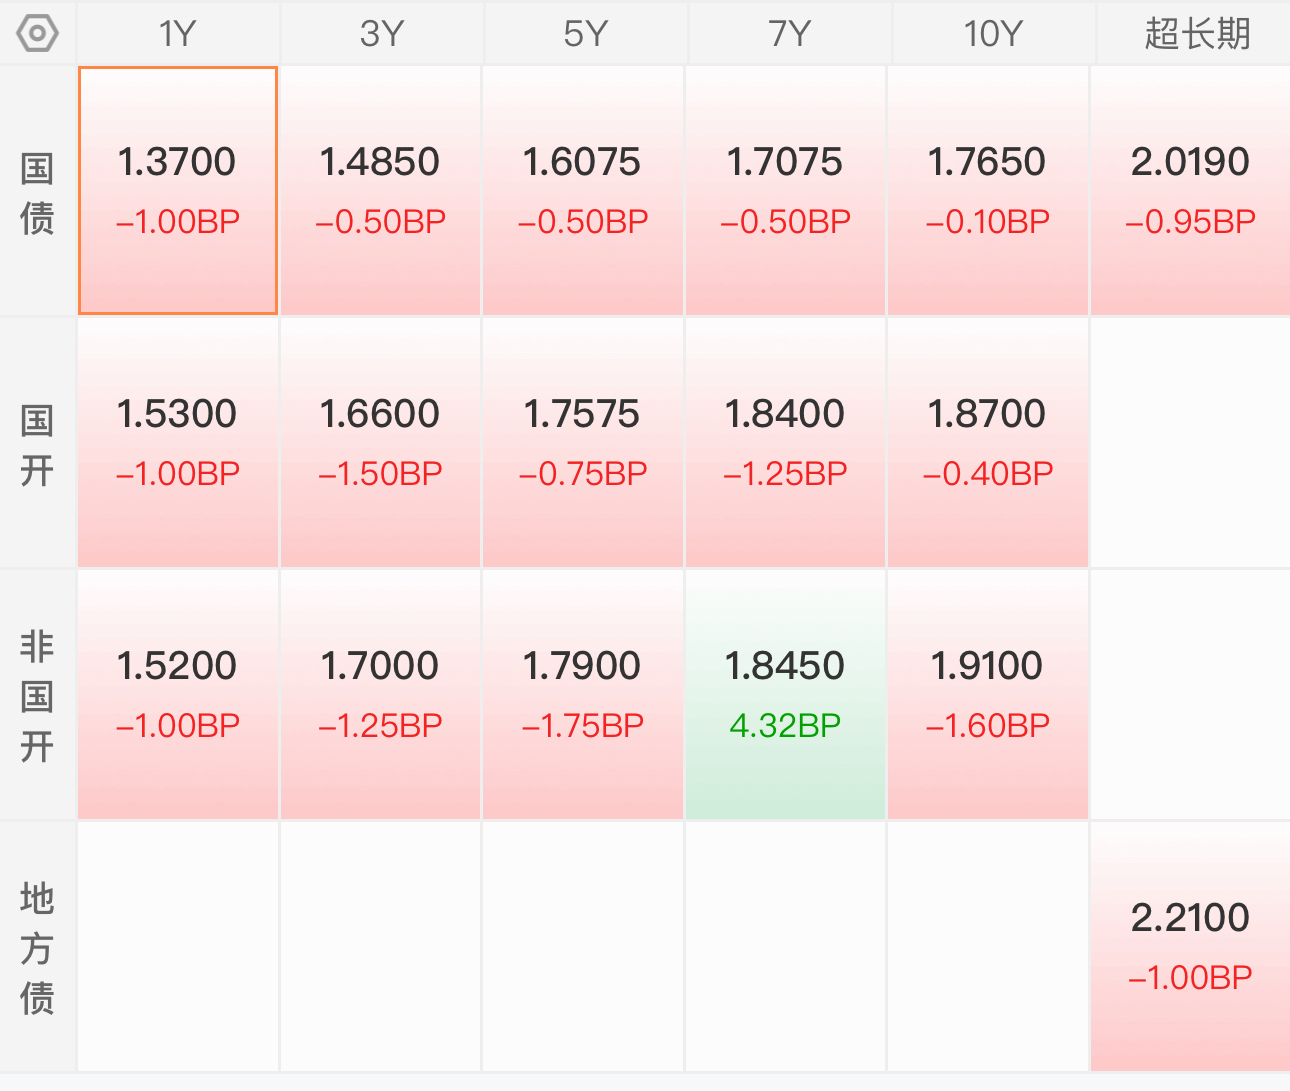The width and height of the screenshot is (1290, 1091).
Task: Select 国债 5Y cell showing 1.6075
Action: [x=583, y=191]
